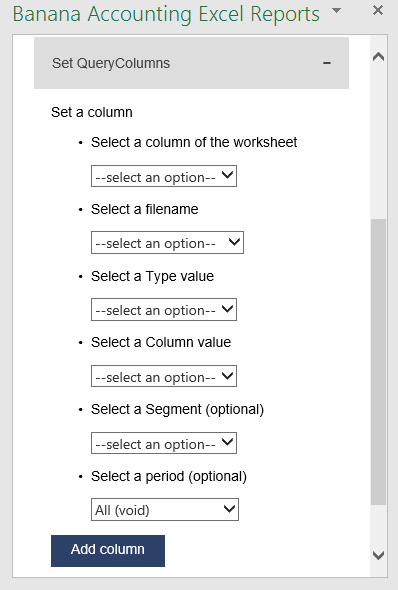Open the Type value dropdown
398x590 pixels.
pos(164,310)
